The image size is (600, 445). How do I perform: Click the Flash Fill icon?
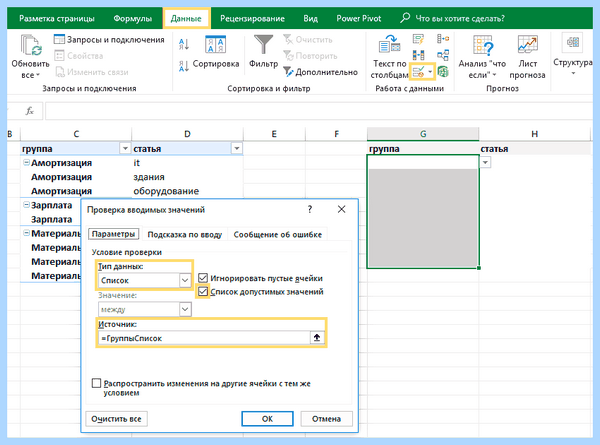[x=418, y=39]
